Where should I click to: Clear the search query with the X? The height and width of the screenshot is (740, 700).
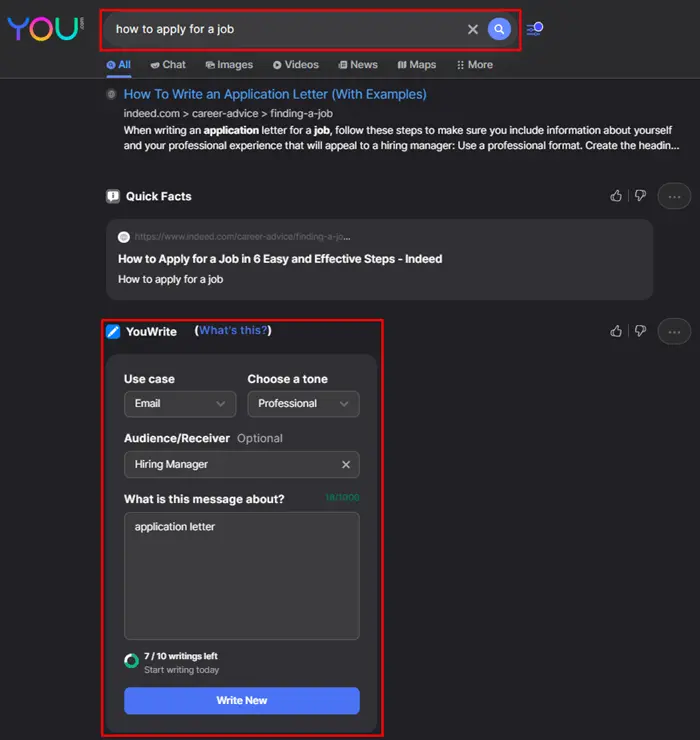tap(472, 29)
